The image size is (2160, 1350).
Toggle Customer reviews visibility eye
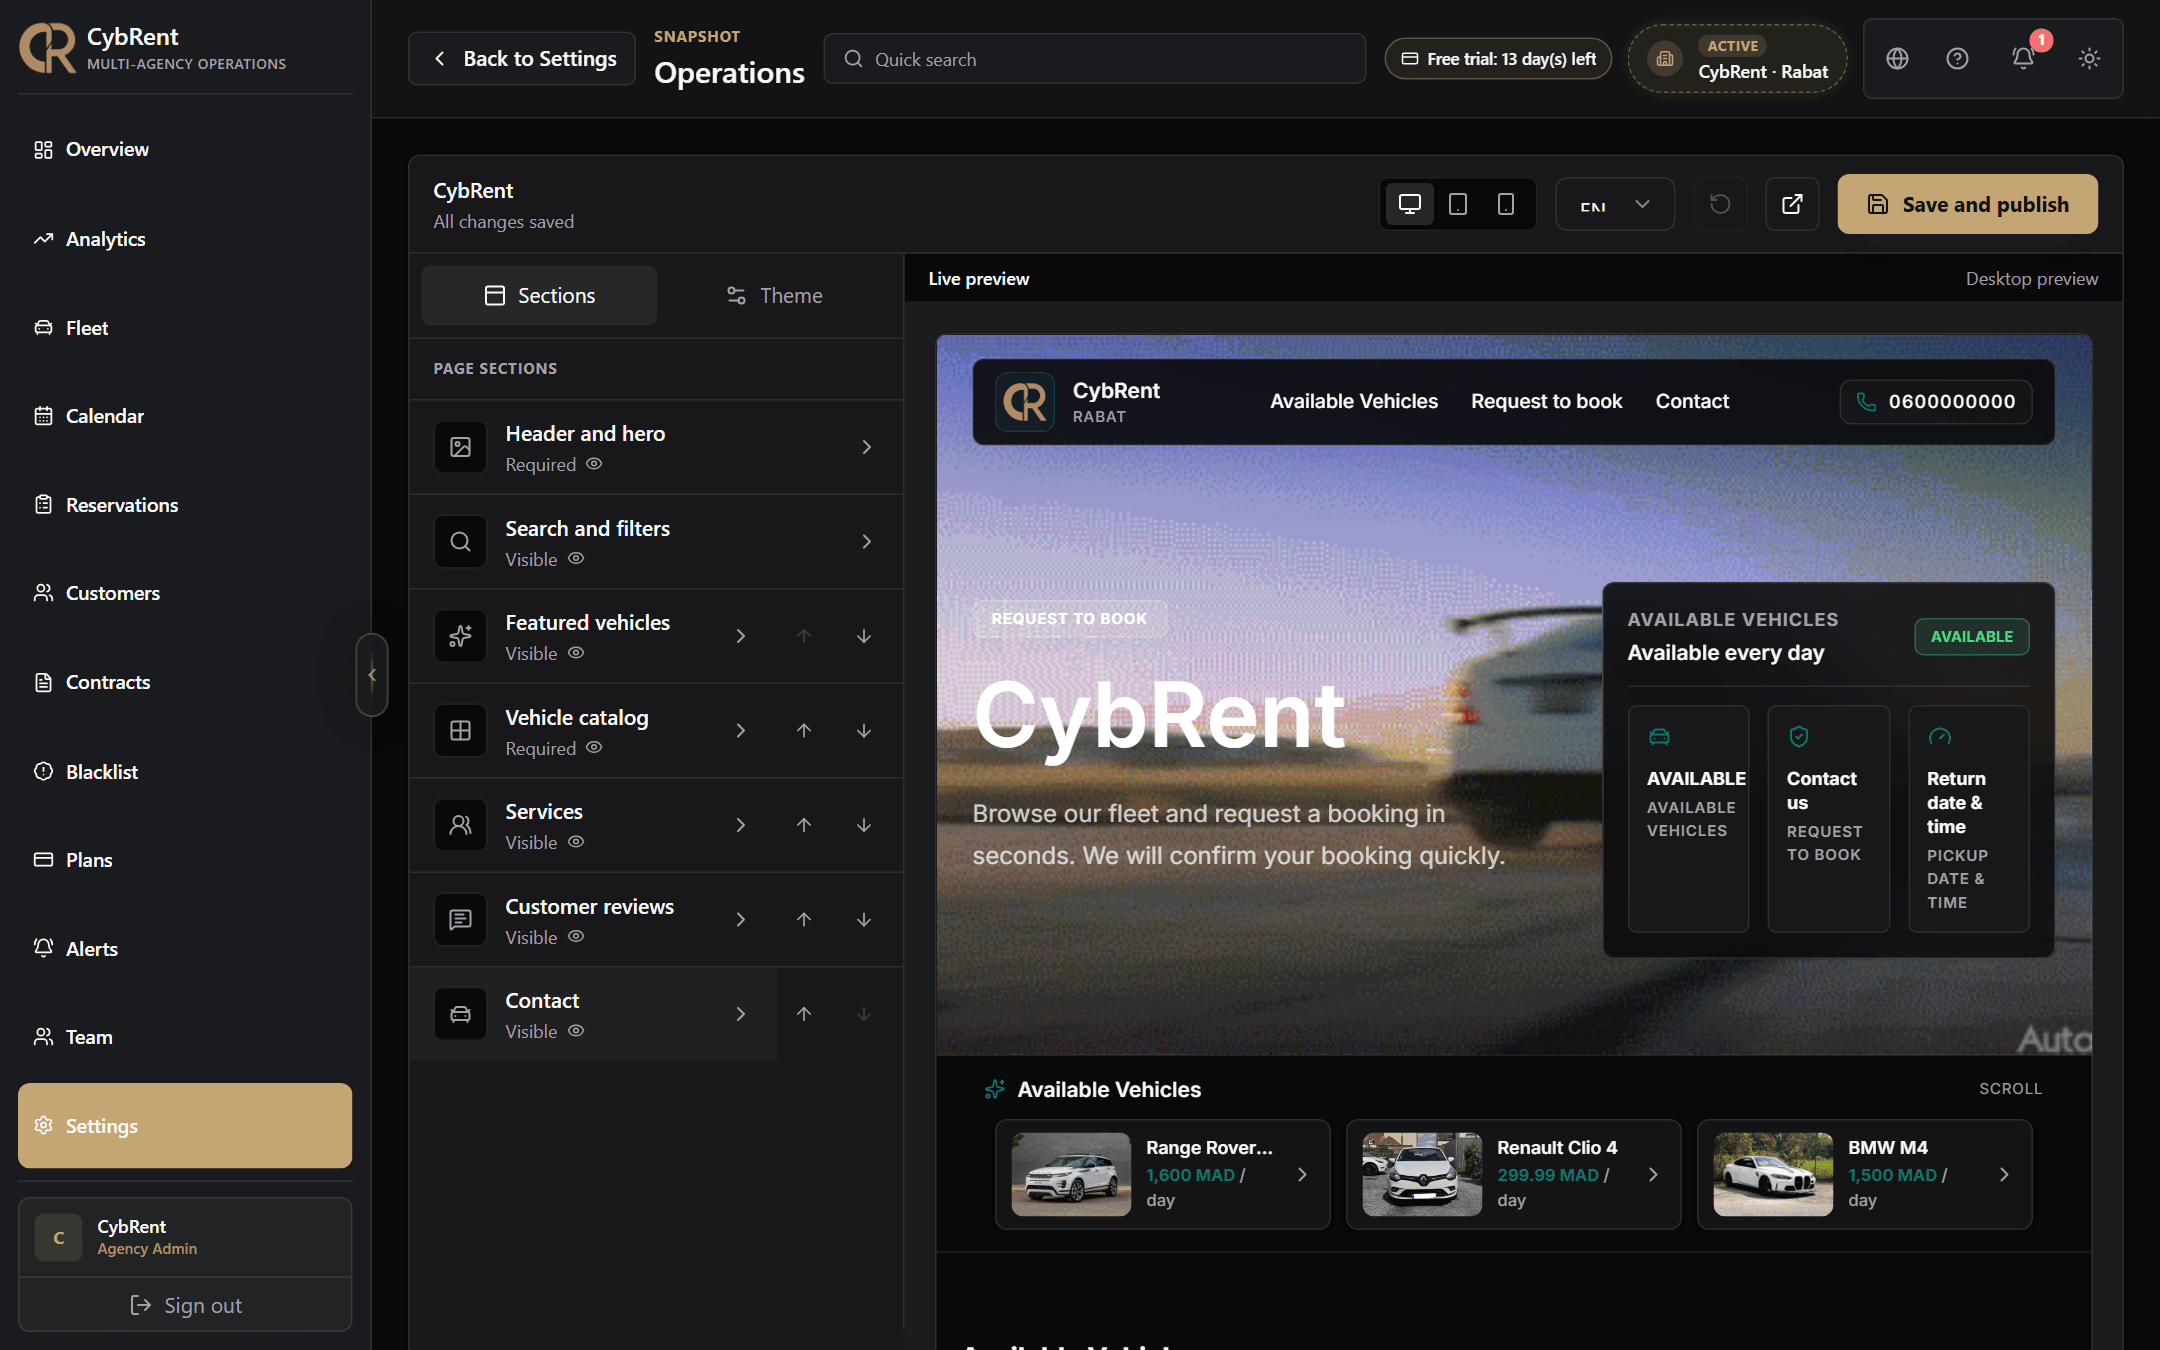tap(576, 937)
